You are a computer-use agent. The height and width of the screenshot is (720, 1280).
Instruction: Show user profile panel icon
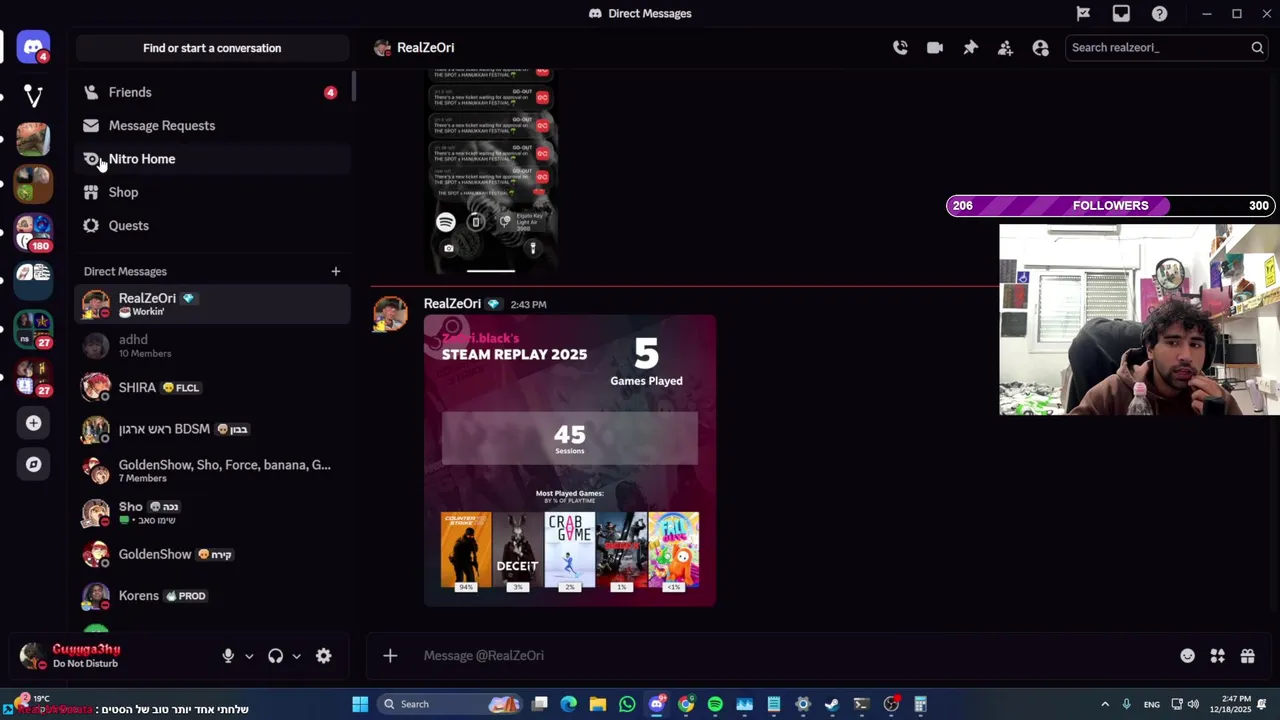pyautogui.click(x=1040, y=47)
